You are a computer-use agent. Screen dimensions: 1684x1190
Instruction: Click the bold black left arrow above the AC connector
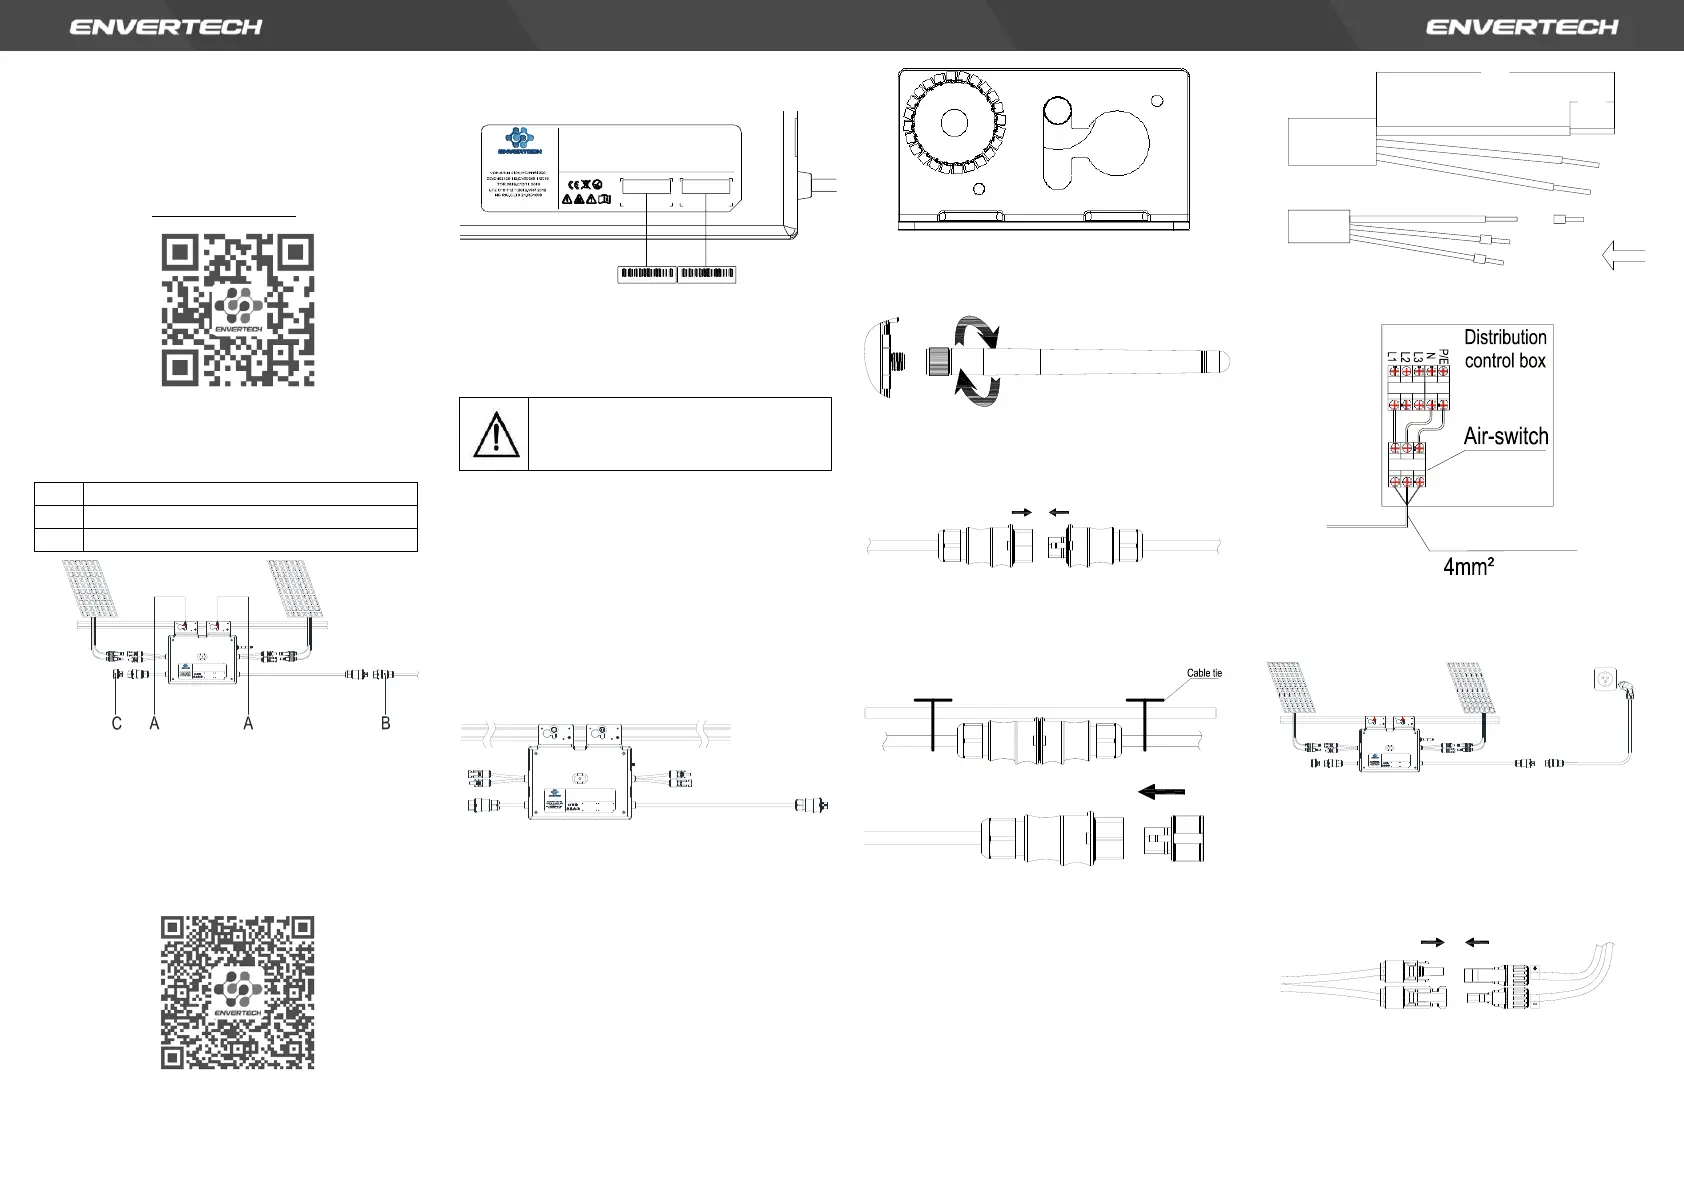coord(1161,792)
